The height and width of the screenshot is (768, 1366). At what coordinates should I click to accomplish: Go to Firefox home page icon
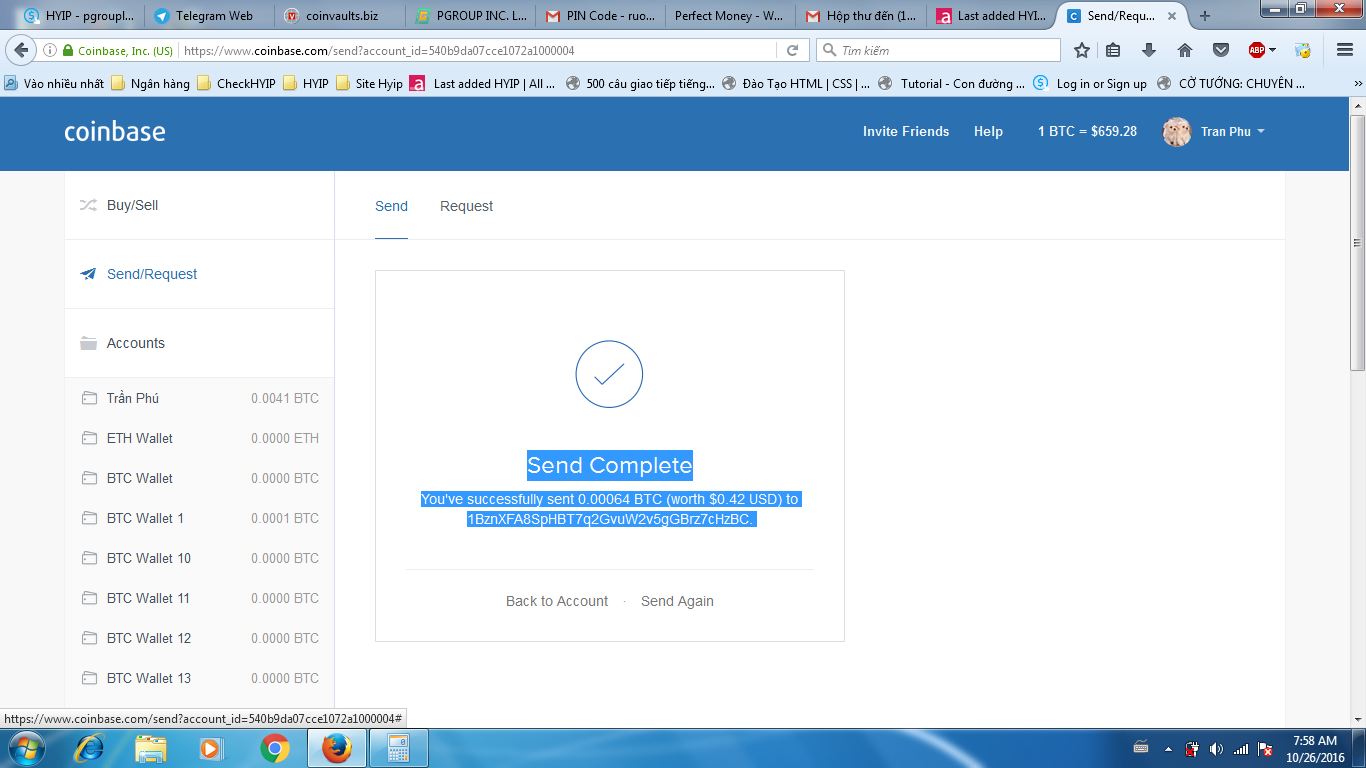tap(1185, 50)
